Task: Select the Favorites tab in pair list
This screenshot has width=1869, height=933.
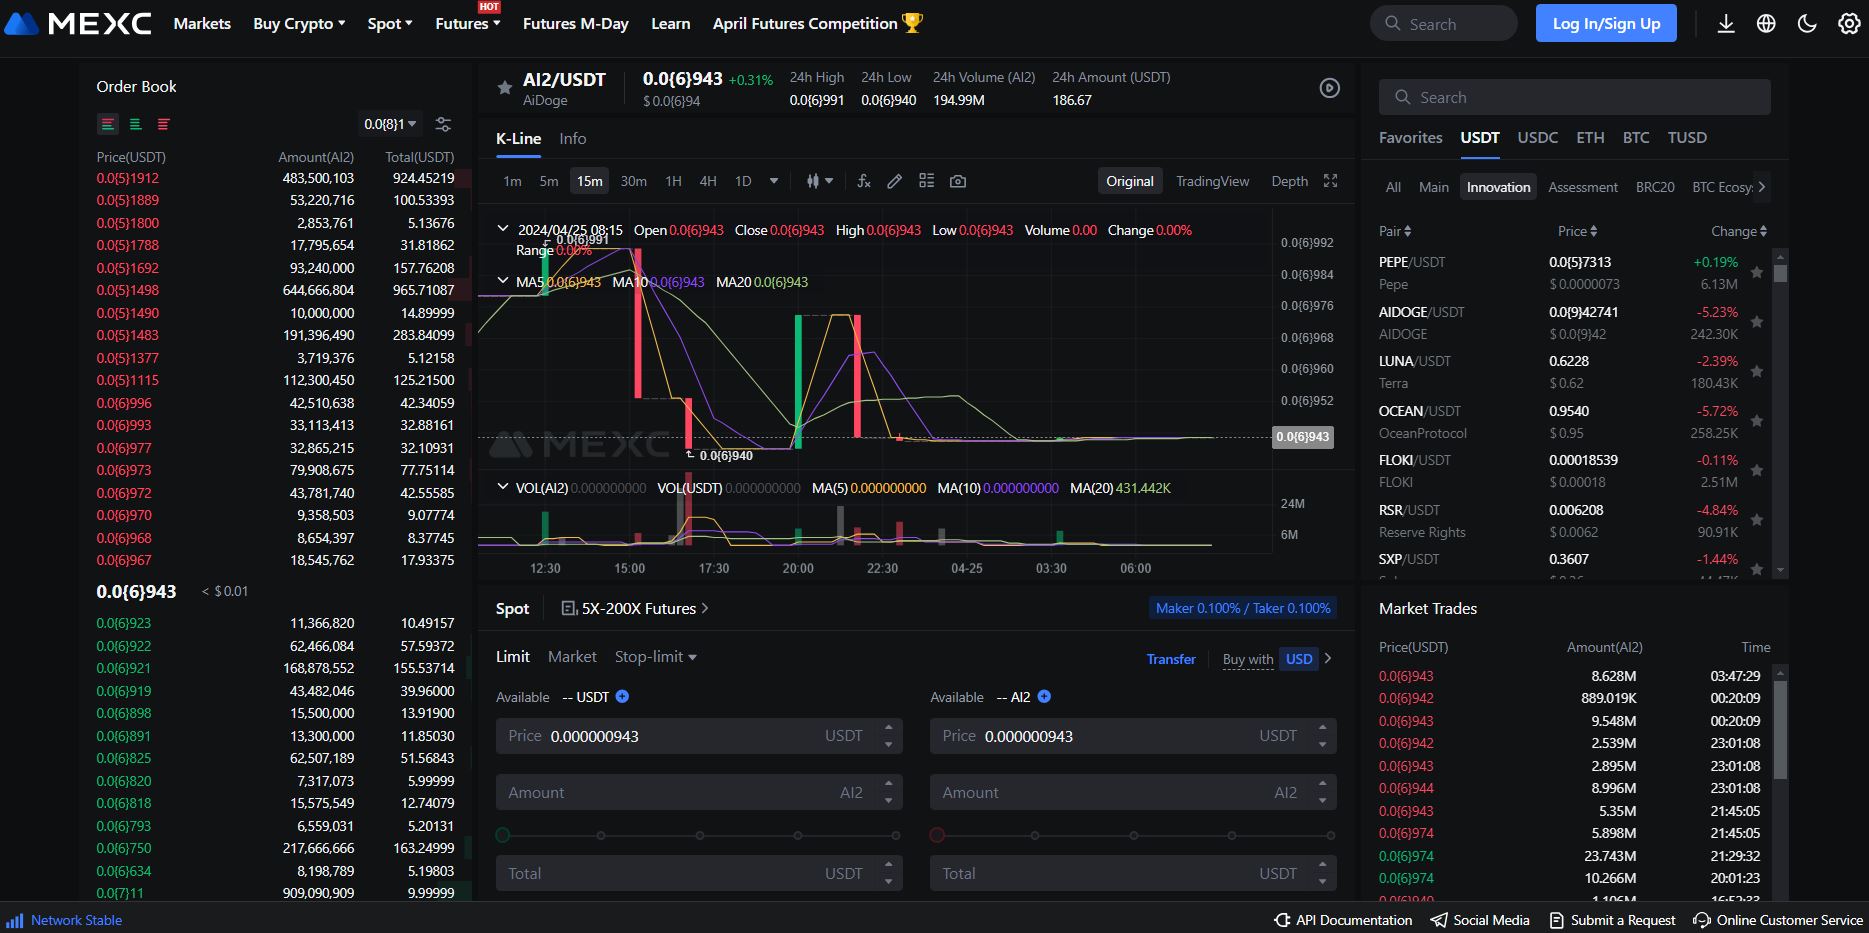Action: (x=1410, y=137)
